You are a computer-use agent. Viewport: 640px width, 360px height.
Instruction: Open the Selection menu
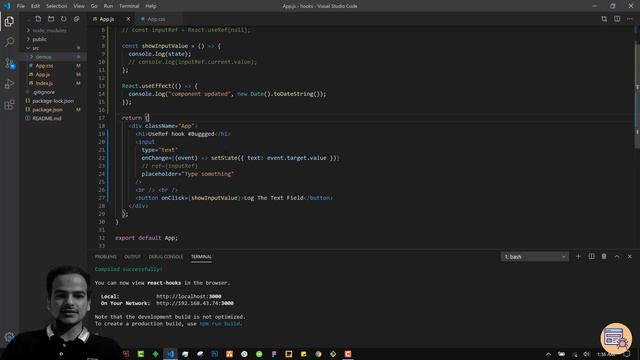click(56, 6)
